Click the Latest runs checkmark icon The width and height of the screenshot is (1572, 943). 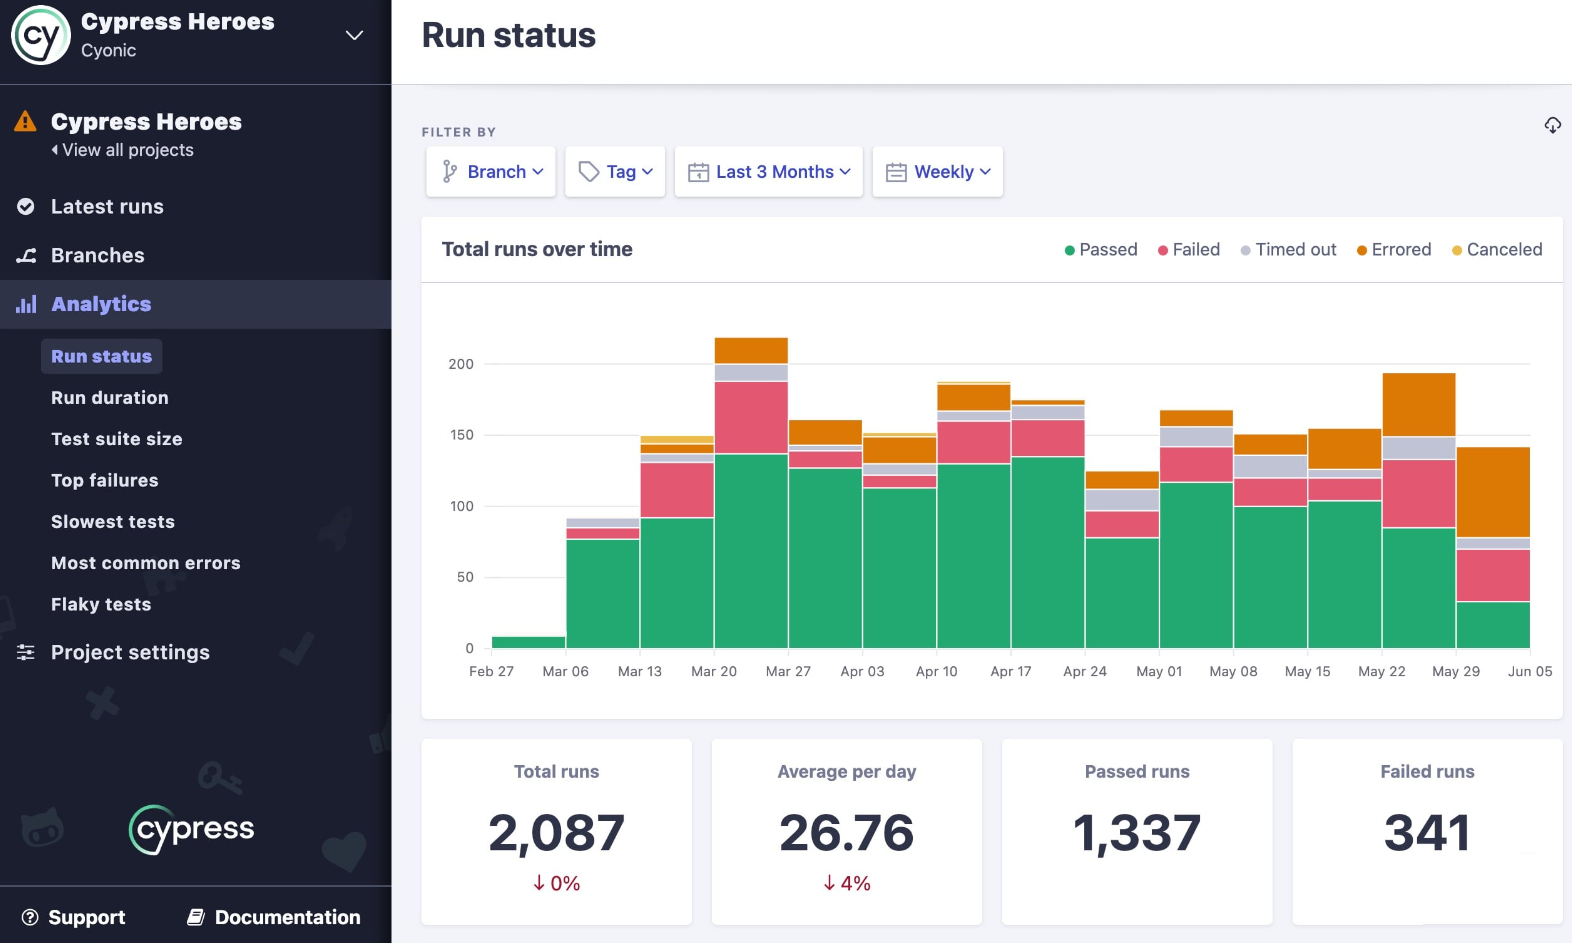(26, 207)
